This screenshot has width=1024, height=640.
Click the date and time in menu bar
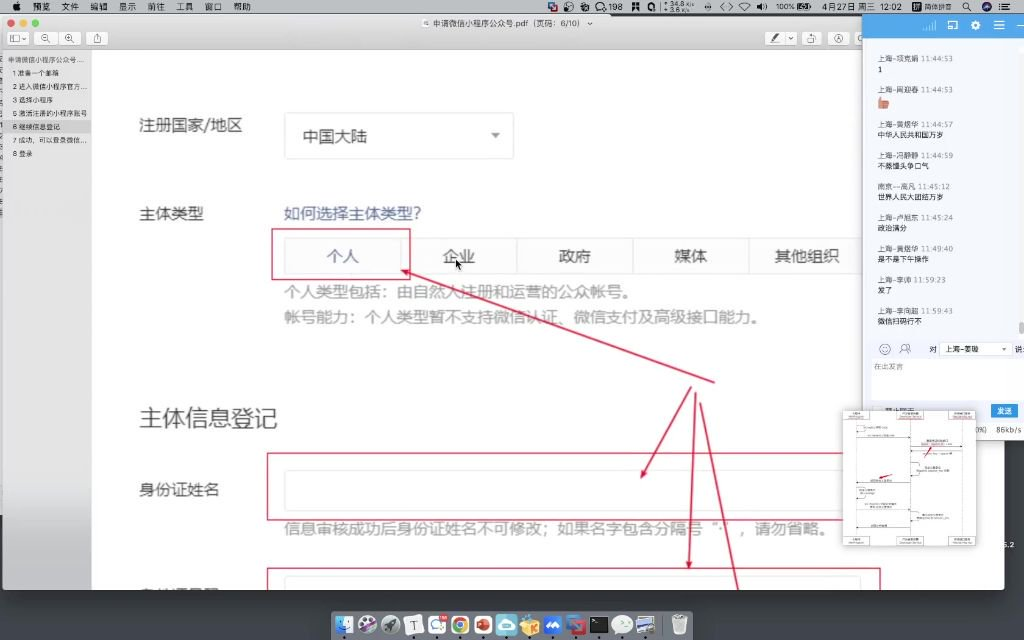[861, 7]
